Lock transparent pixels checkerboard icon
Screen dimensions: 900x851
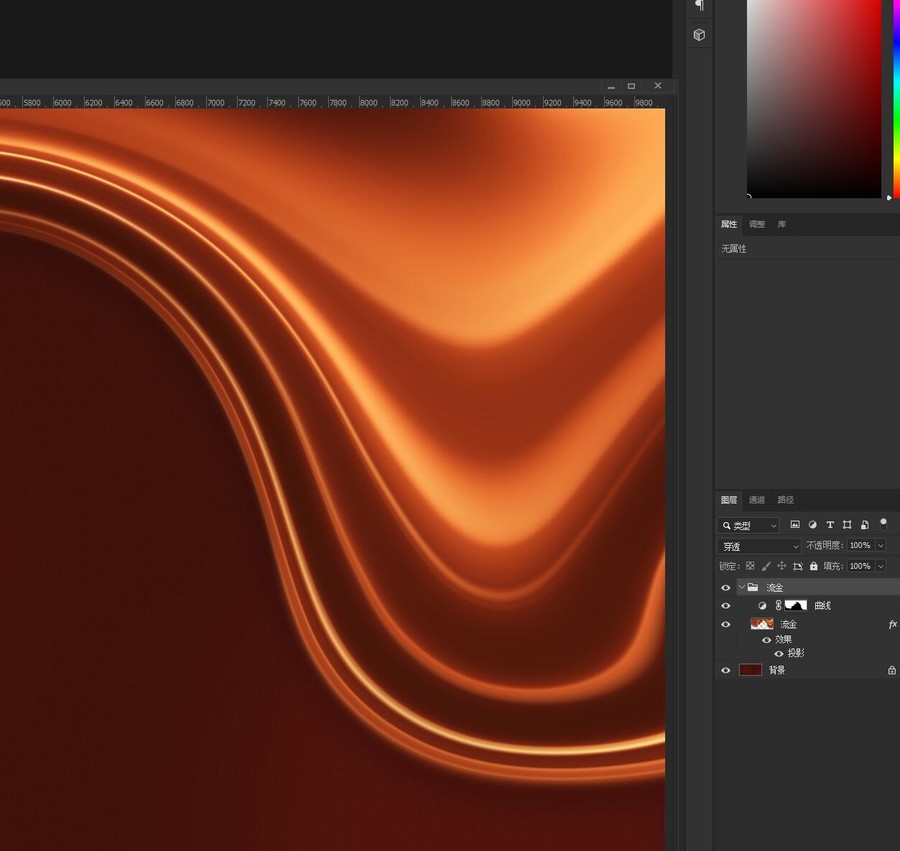point(750,566)
